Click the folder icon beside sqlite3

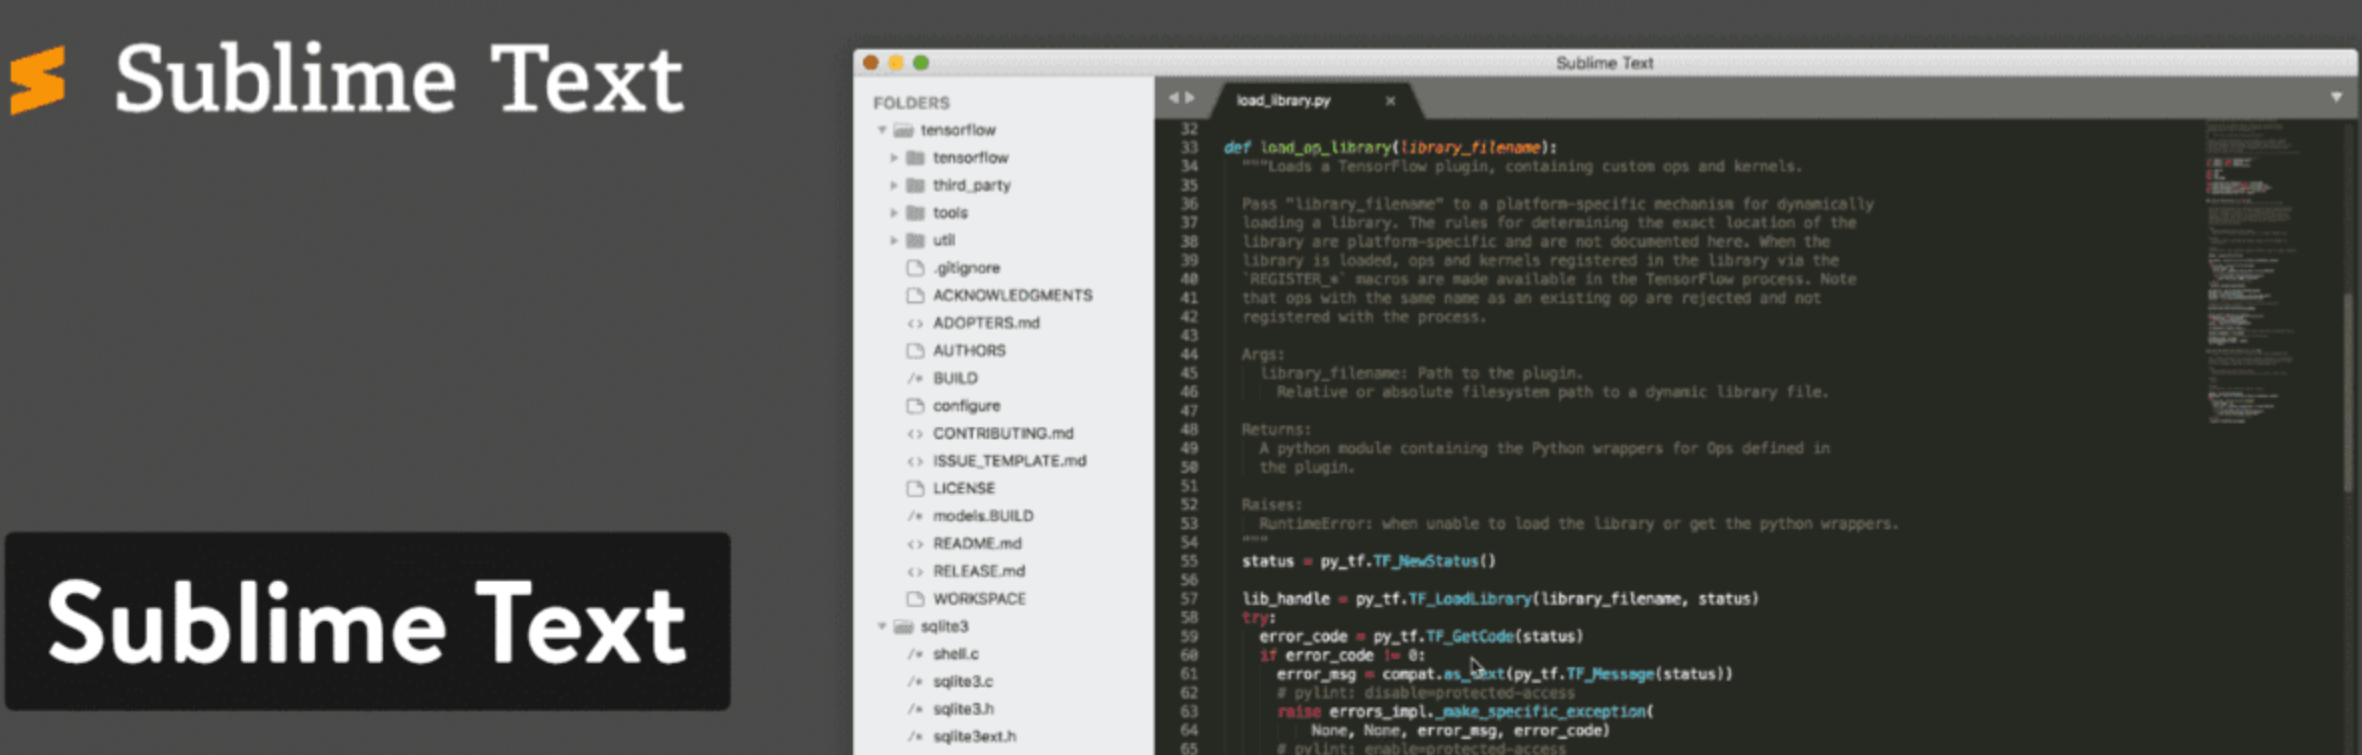point(903,626)
